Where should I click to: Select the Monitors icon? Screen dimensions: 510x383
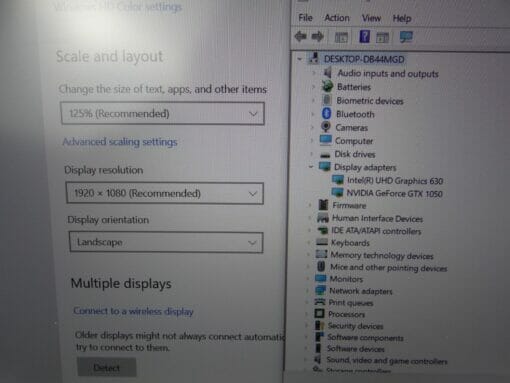(x=321, y=278)
